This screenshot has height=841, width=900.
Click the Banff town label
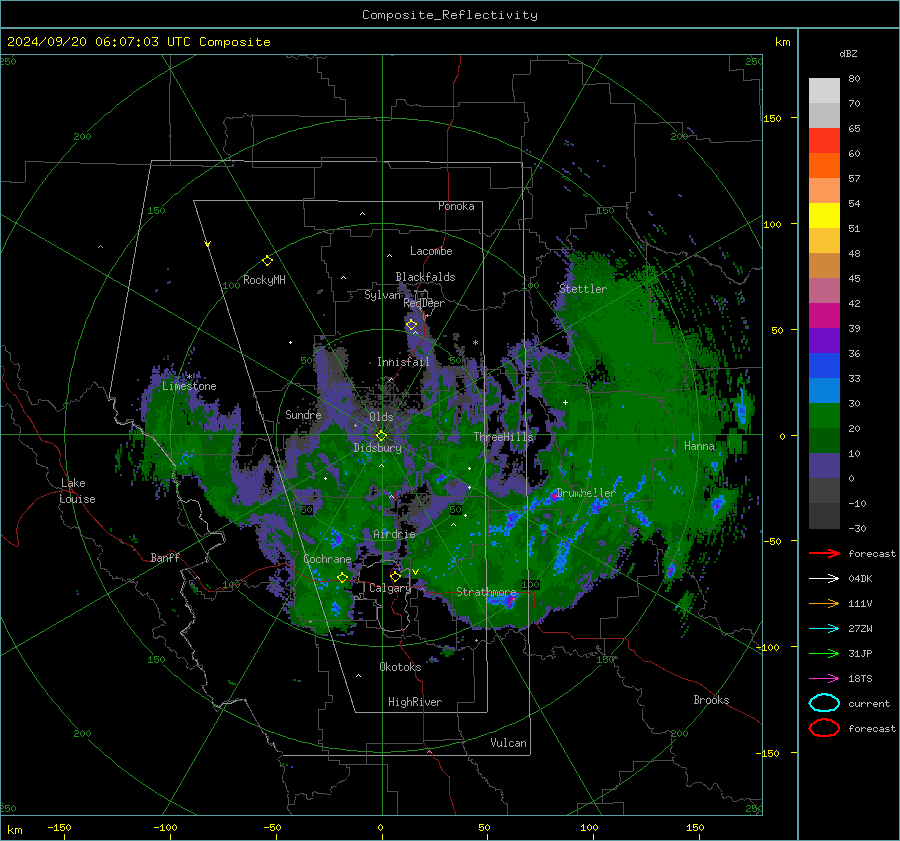pyautogui.click(x=165, y=558)
